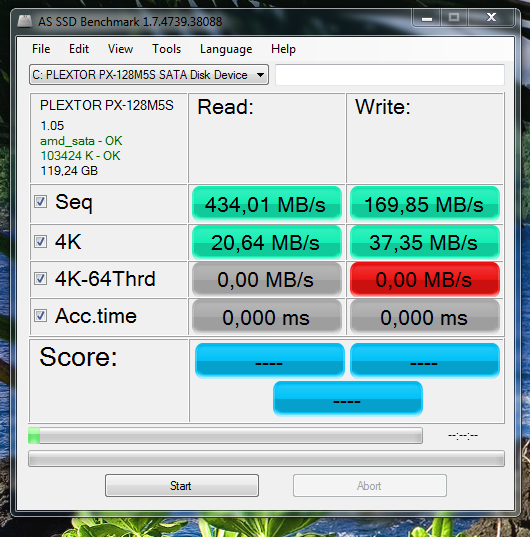Expand the PLEXTOR PX-128M5S drive dropdown

[x=149, y=74]
